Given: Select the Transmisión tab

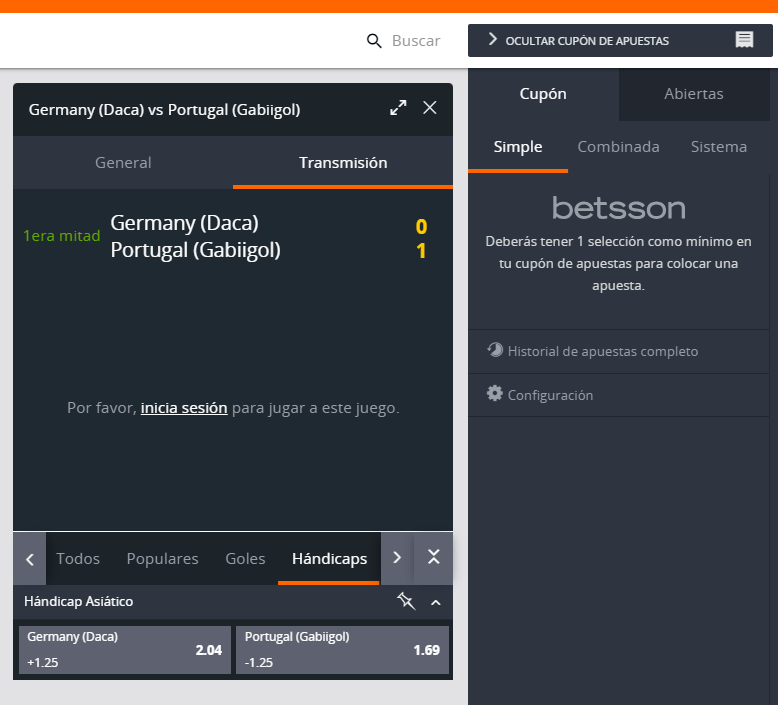Looking at the screenshot, I should pyautogui.click(x=343, y=162).
